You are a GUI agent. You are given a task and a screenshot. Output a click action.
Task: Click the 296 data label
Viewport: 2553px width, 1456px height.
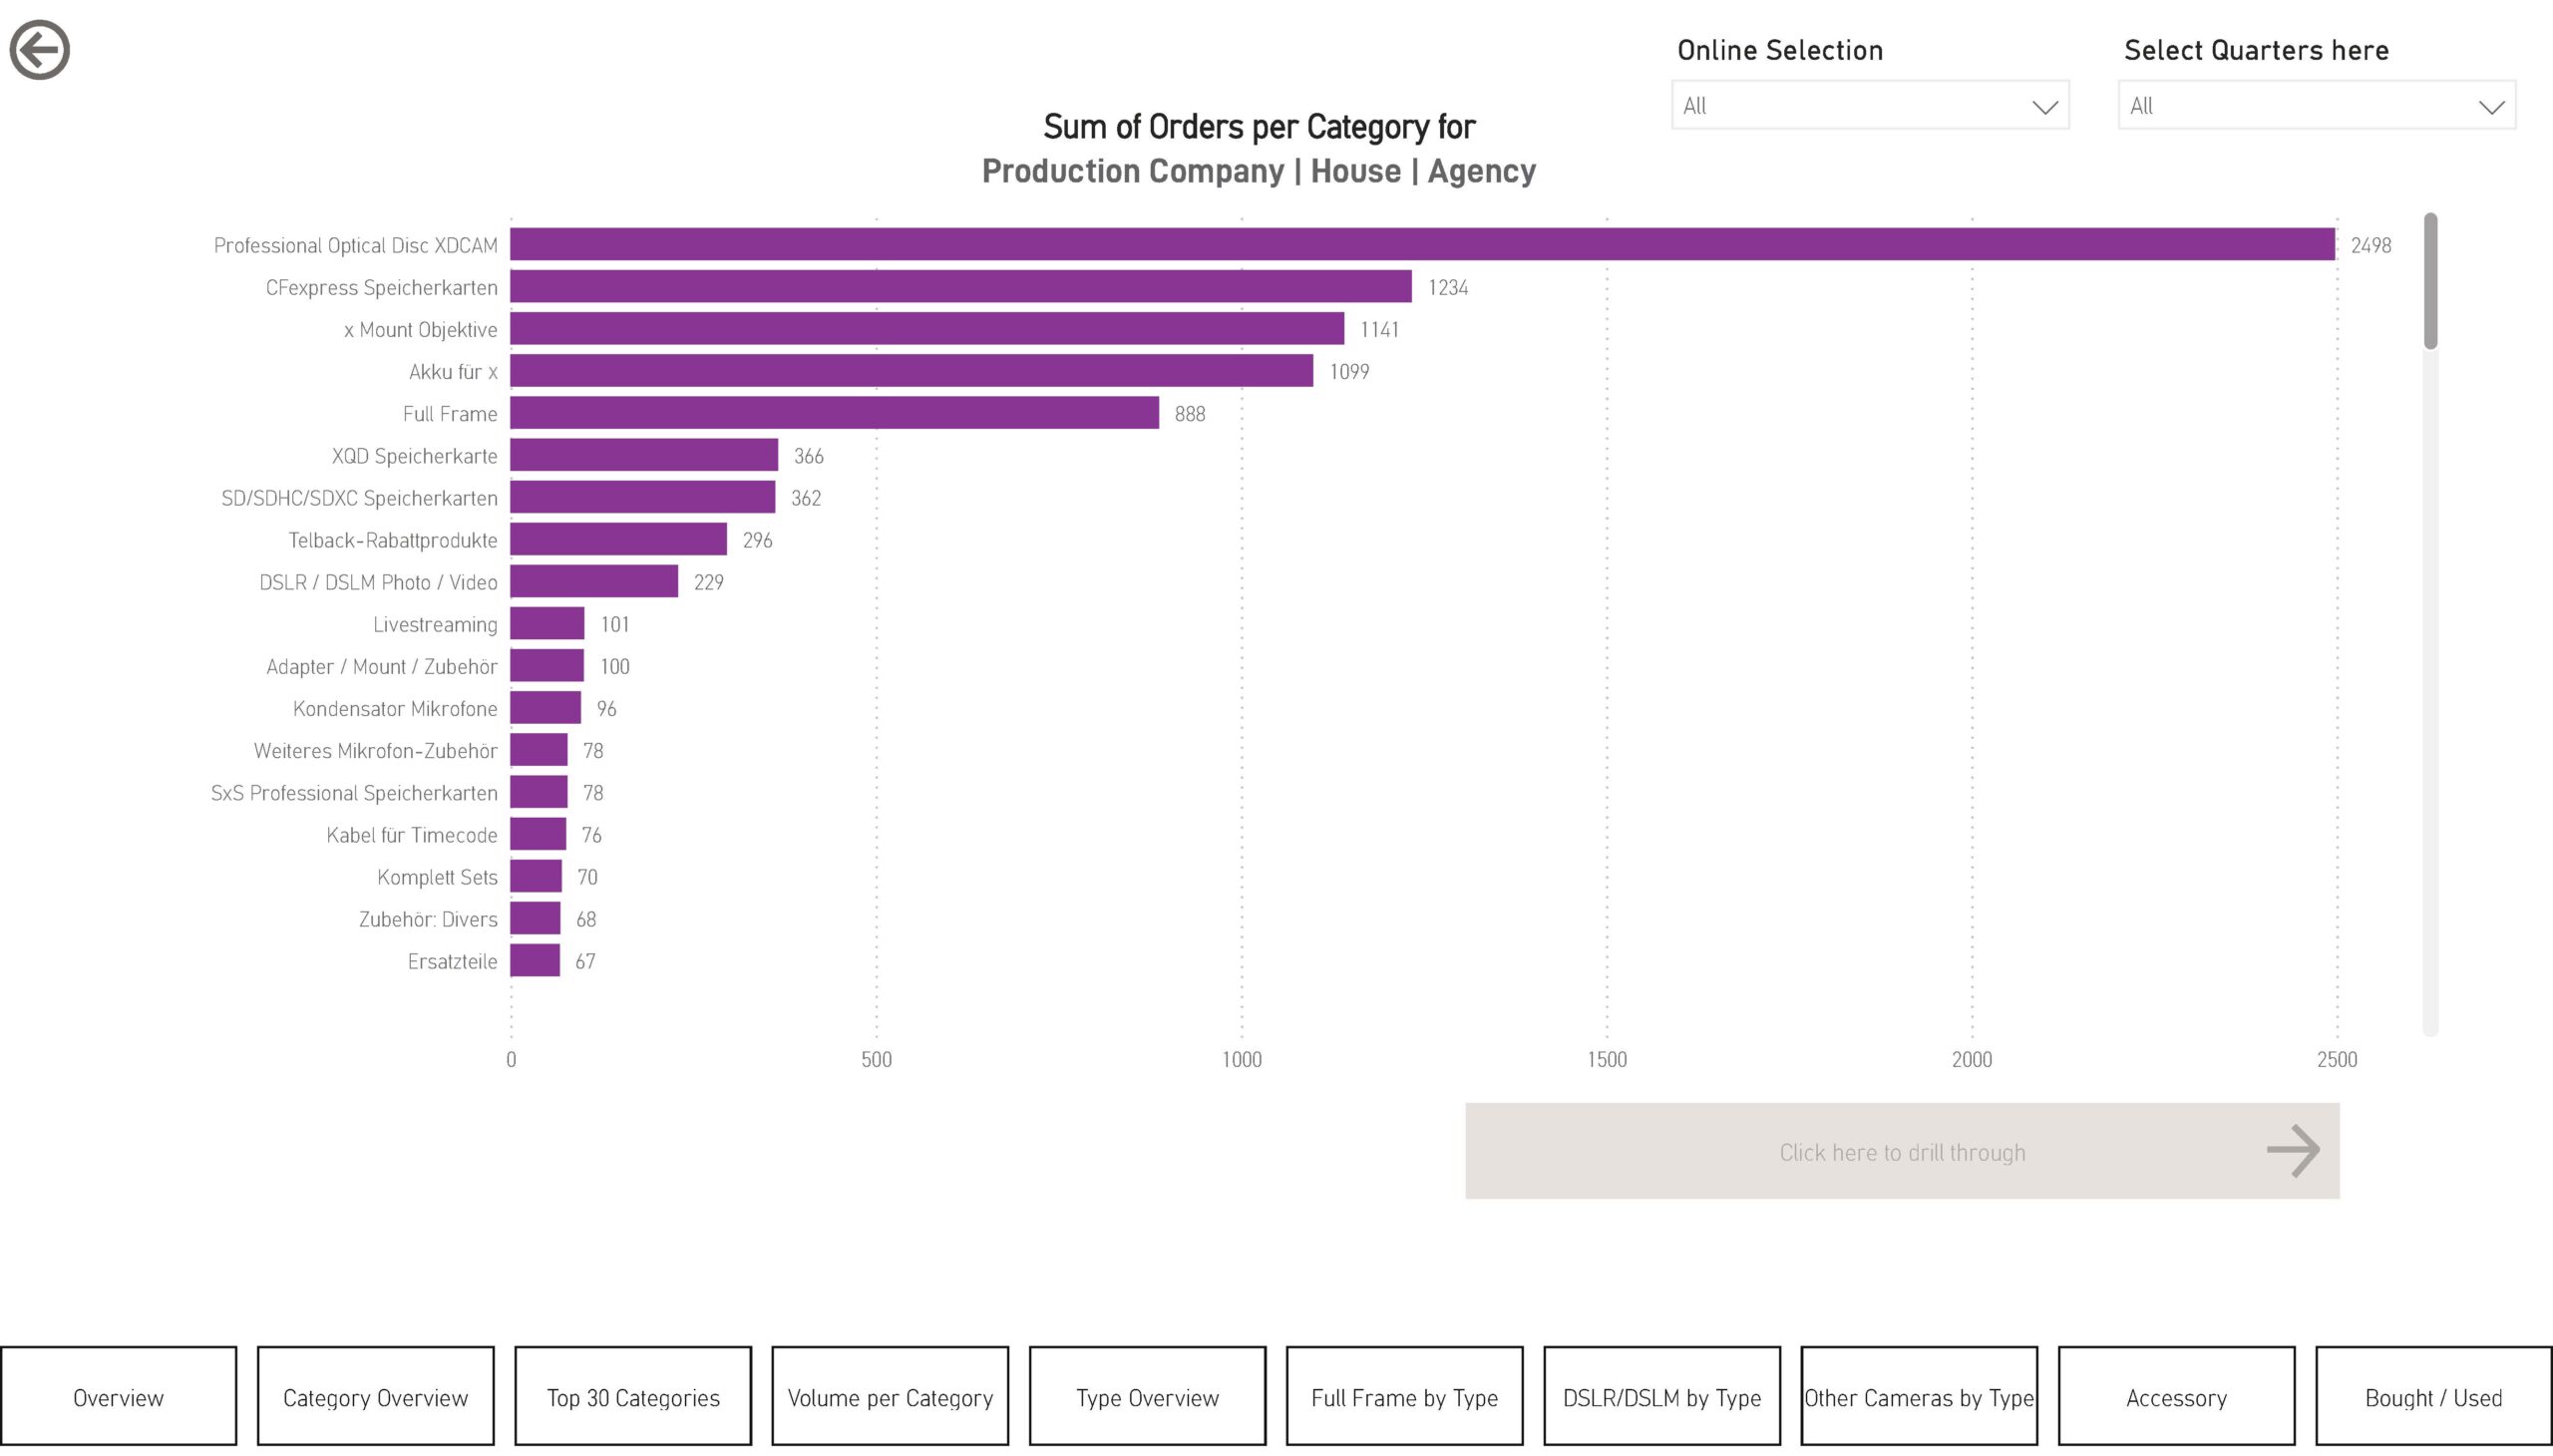coord(757,540)
